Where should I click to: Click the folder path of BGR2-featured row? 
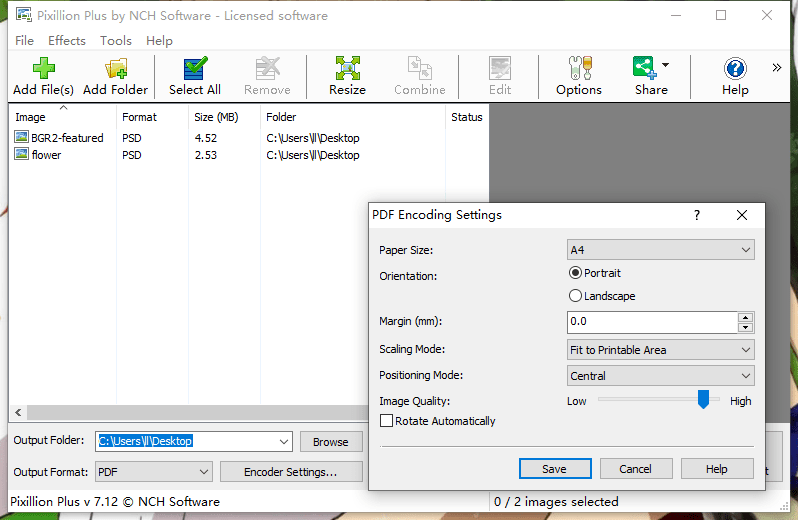(312, 138)
